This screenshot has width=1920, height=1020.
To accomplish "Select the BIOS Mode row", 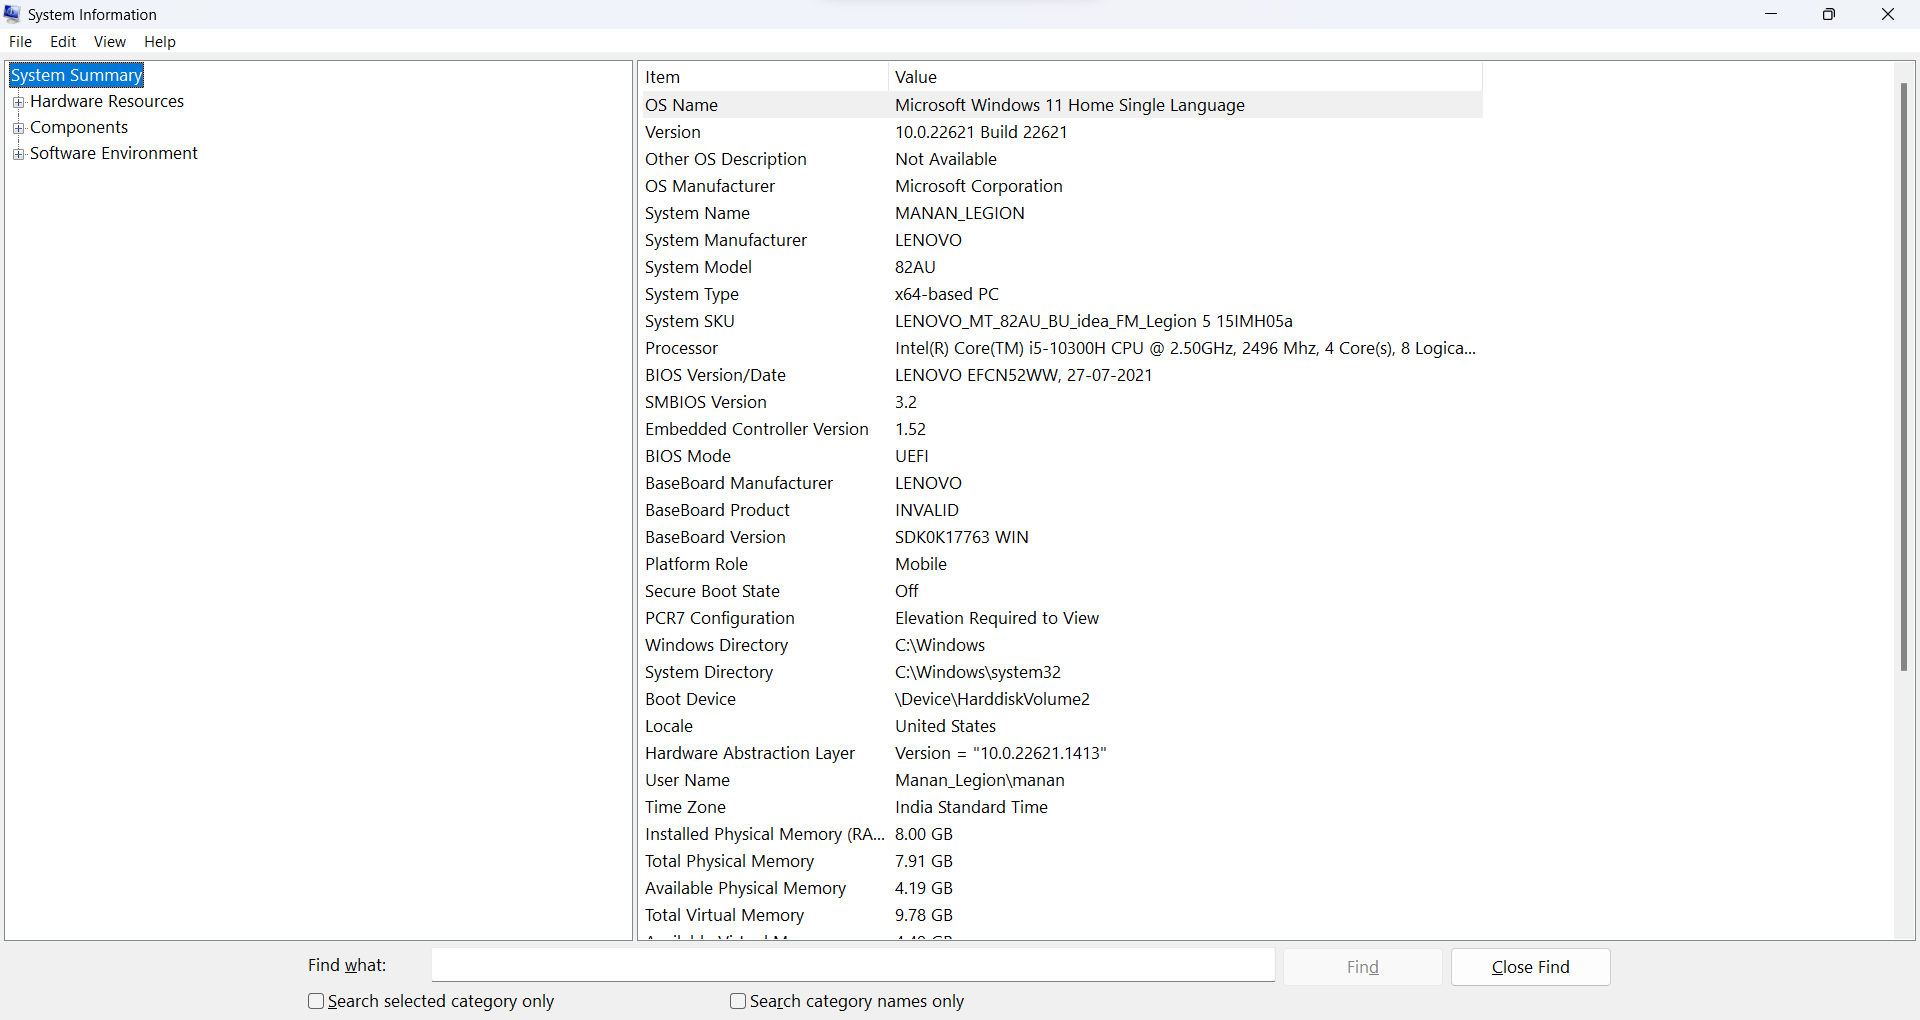I will (x=1060, y=456).
